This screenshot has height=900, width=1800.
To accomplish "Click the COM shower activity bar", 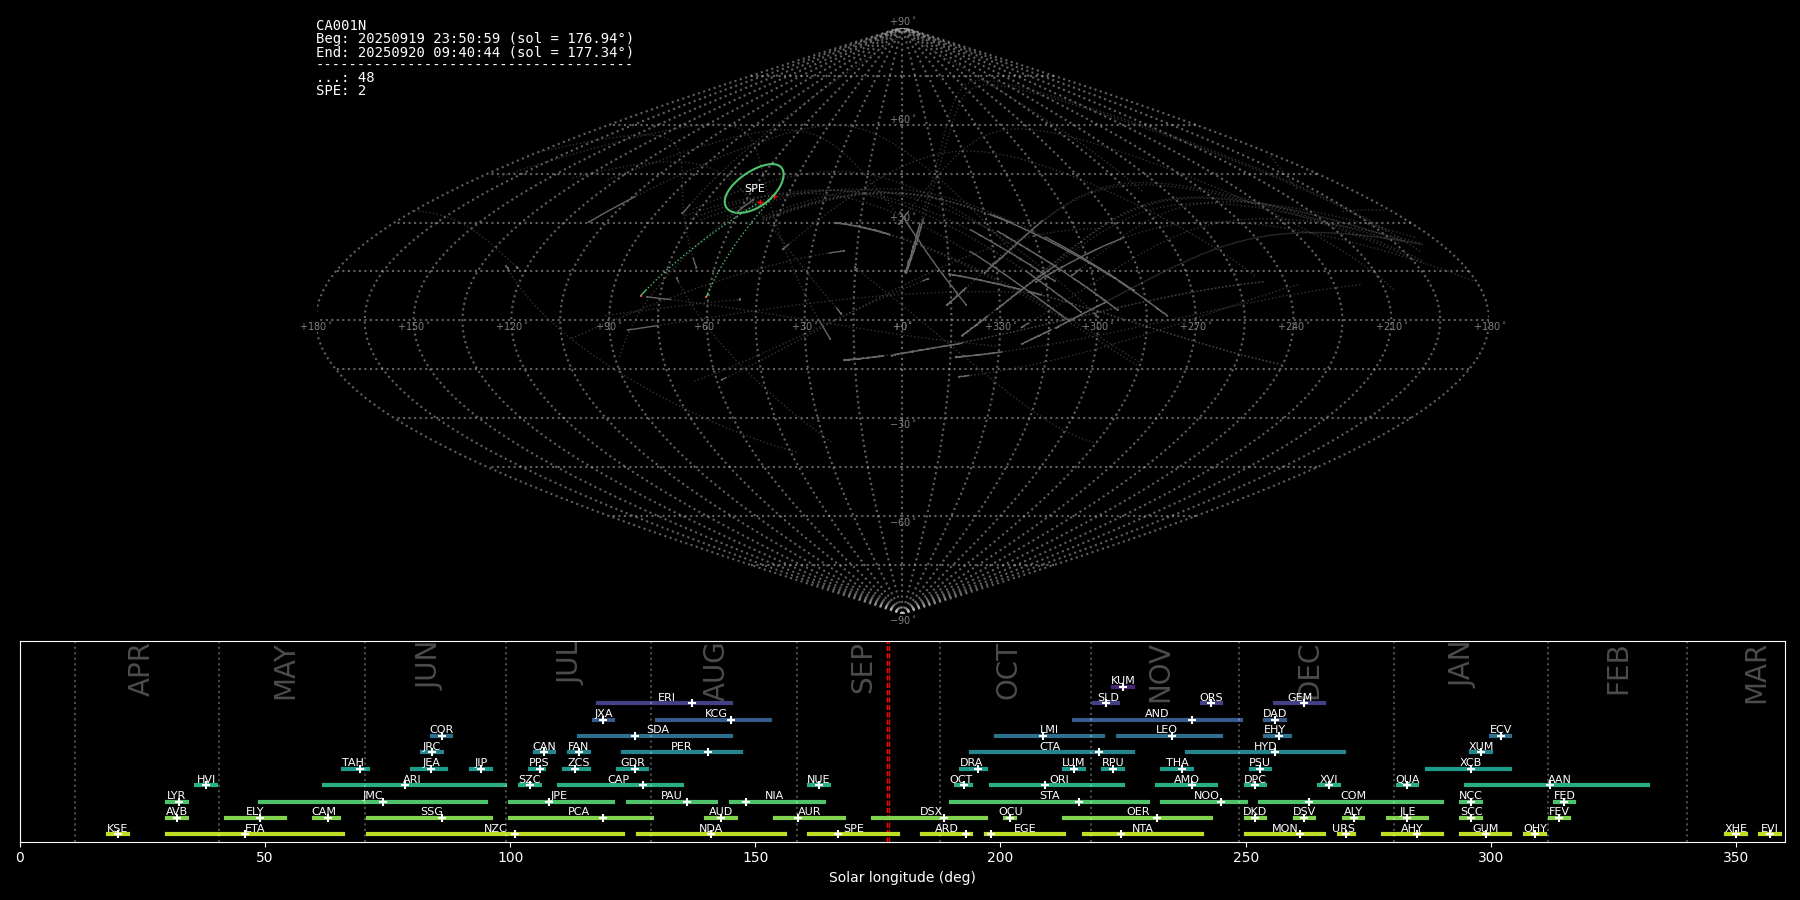I will [1351, 802].
